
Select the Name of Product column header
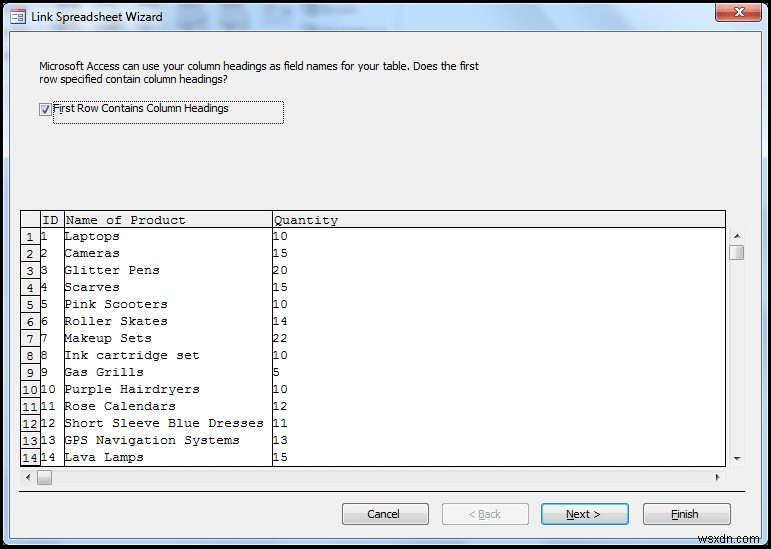(168, 220)
